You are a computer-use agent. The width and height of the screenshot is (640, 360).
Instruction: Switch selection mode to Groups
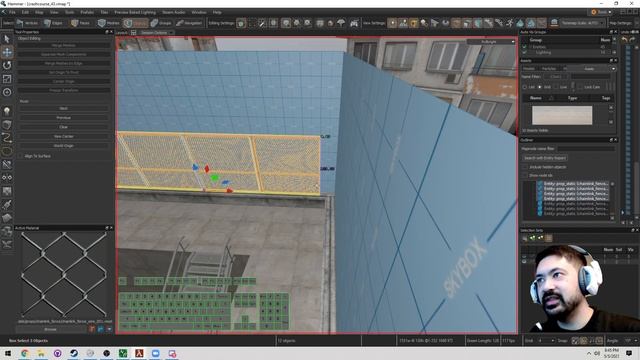(x=161, y=23)
